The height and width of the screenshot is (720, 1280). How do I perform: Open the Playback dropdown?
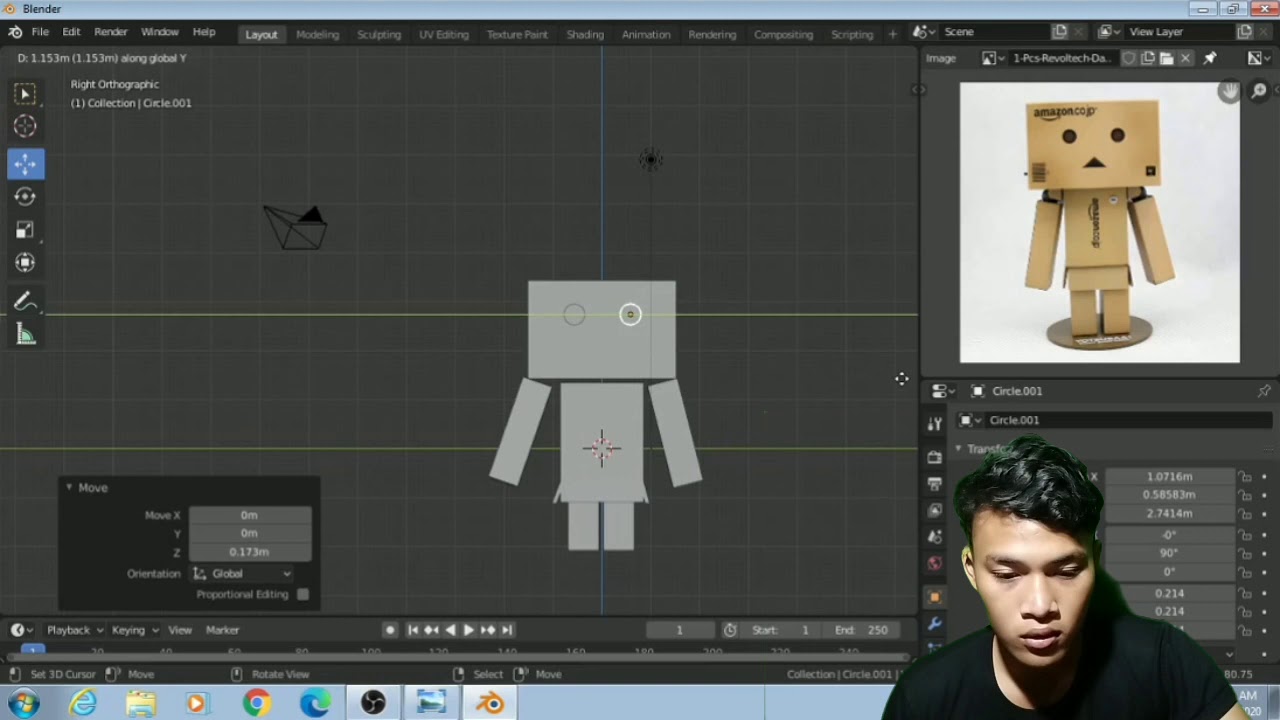(76, 630)
